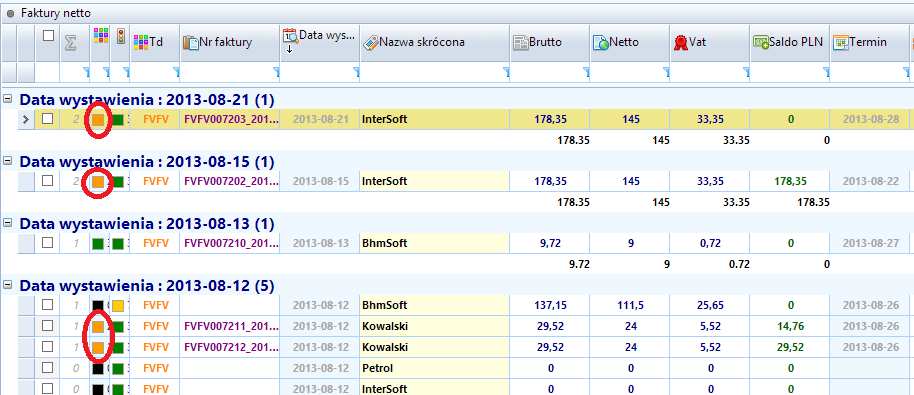Sort by Data wystawienia column header
Viewport: 914px width, 395px height.
[x=319, y=43]
